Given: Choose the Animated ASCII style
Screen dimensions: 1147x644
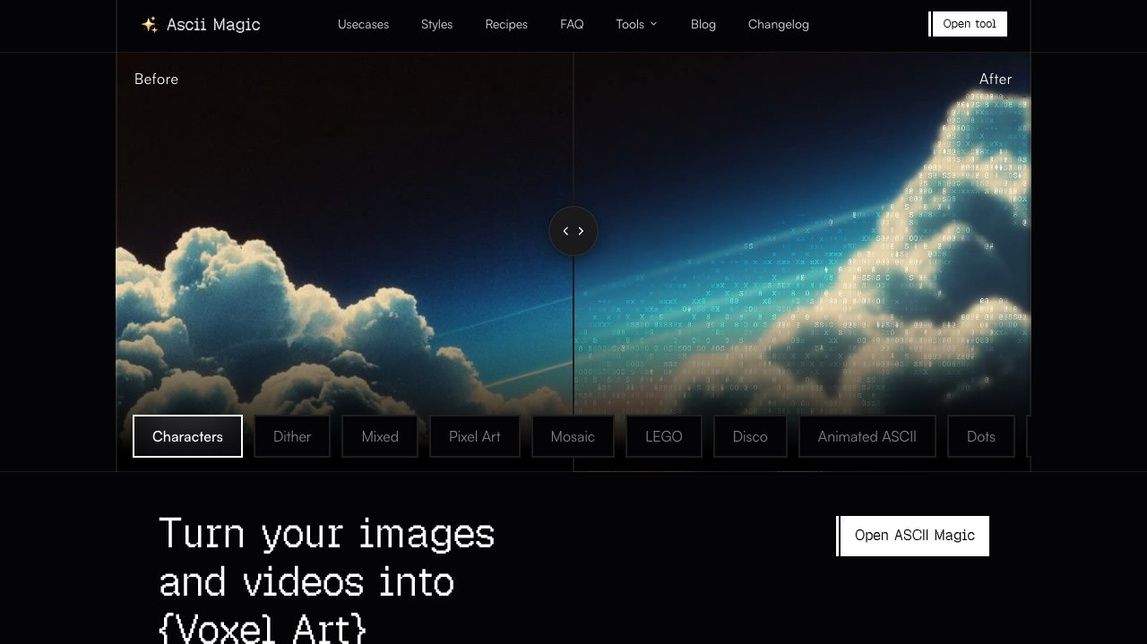Looking at the screenshot, I should (867, 436).
